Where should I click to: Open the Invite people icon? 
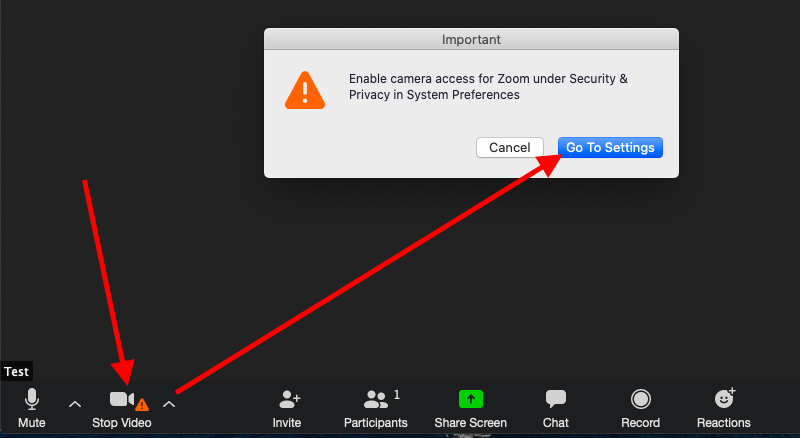point(288,399)
